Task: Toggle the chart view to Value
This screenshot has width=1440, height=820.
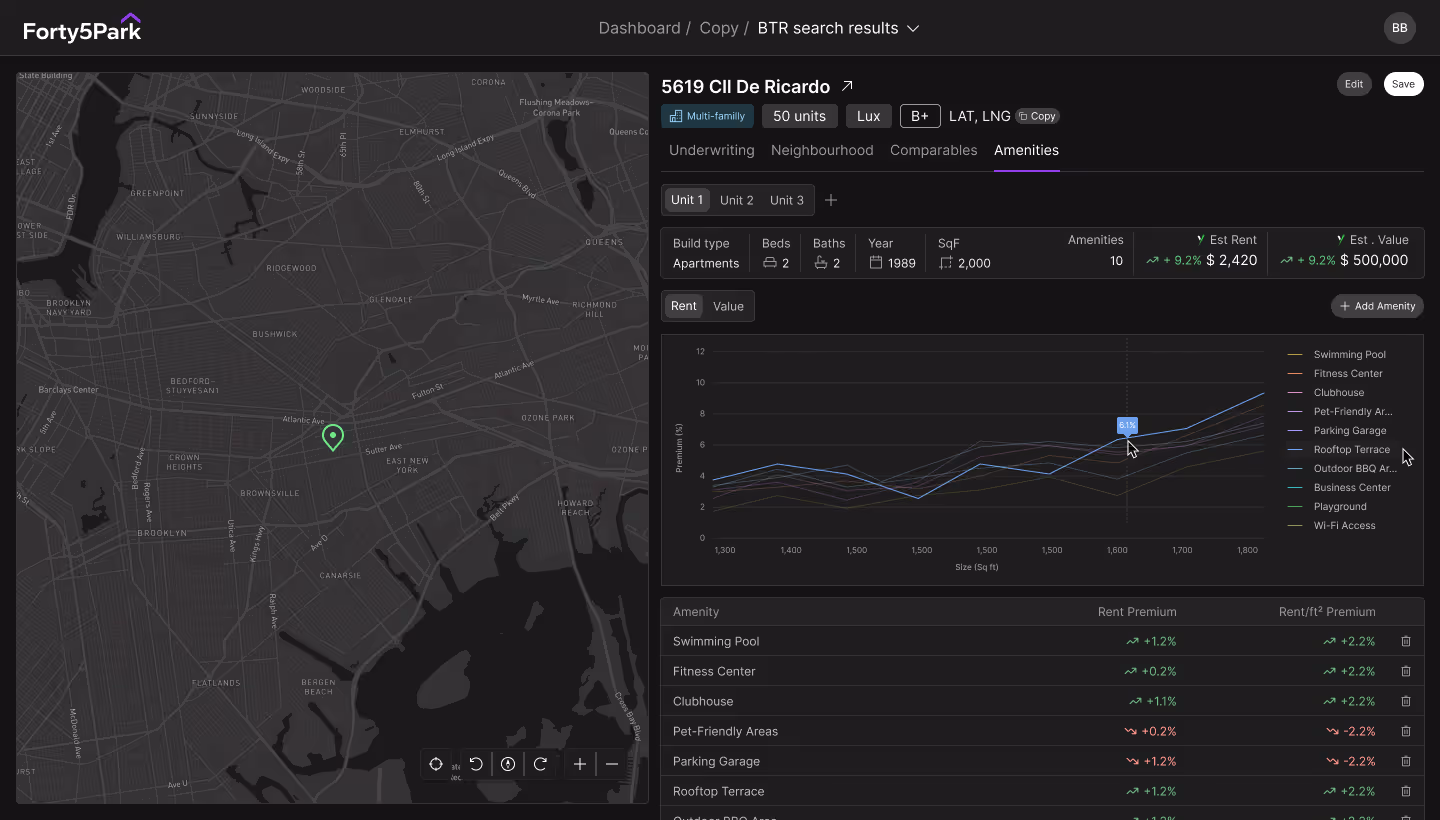Action: click(x=728, y=306)
